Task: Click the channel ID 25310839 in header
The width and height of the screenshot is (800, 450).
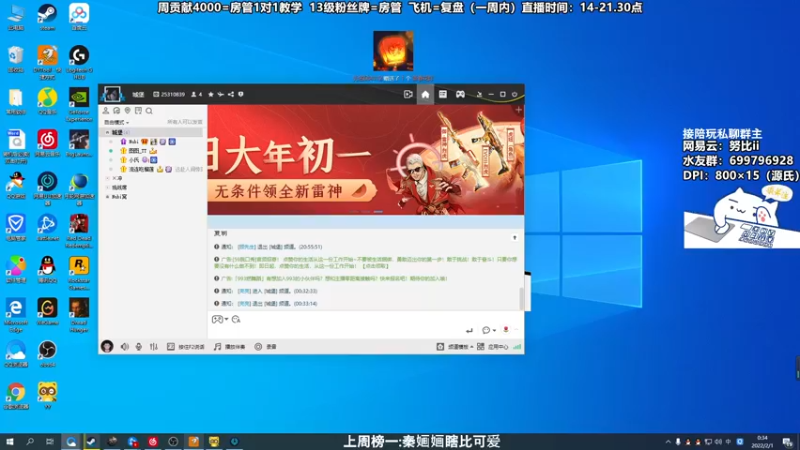Action: [169, 94]
